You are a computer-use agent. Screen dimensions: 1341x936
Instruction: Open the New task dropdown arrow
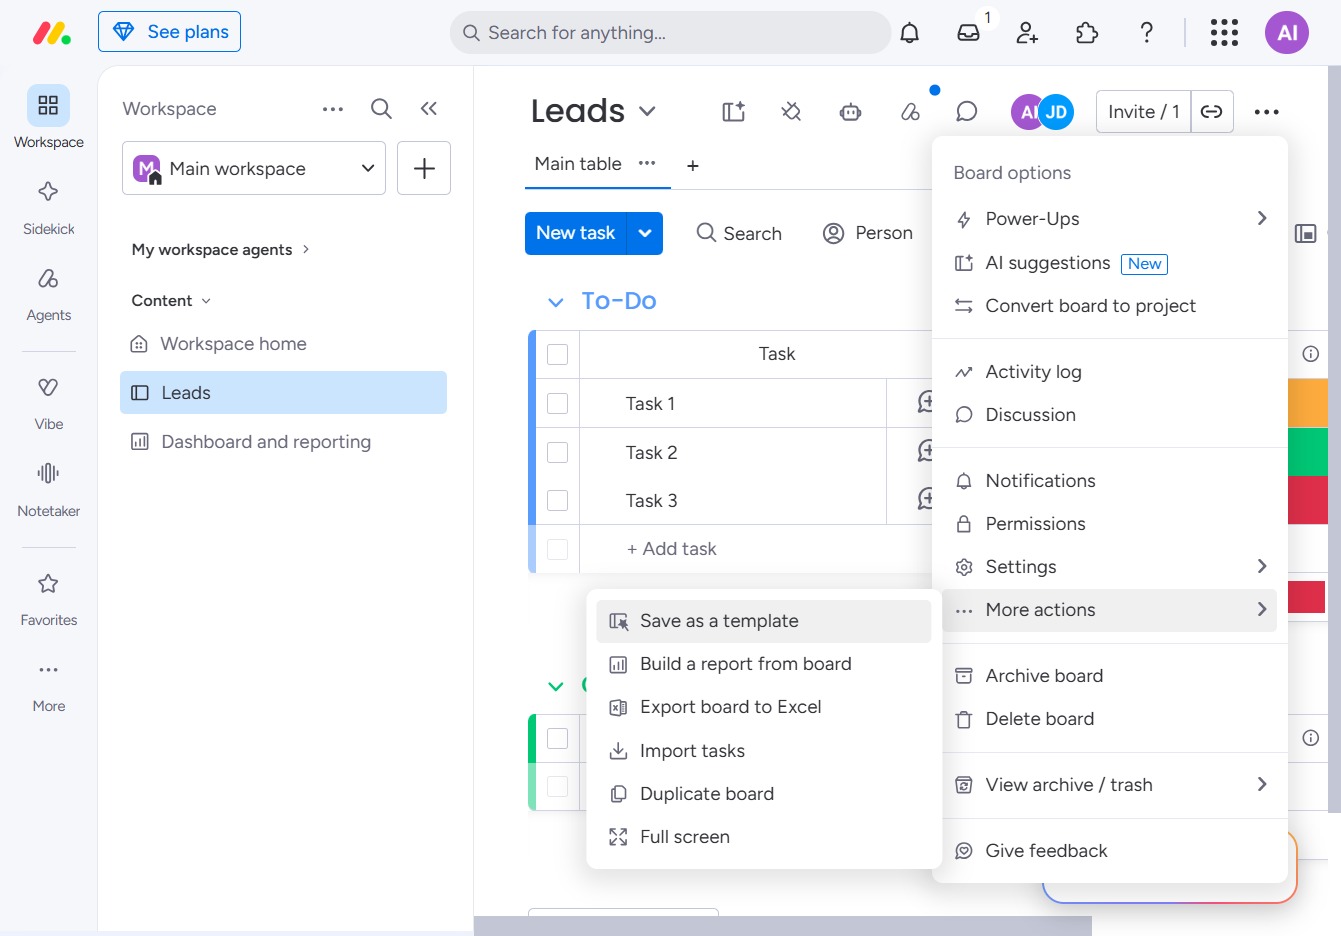[645, 233]
